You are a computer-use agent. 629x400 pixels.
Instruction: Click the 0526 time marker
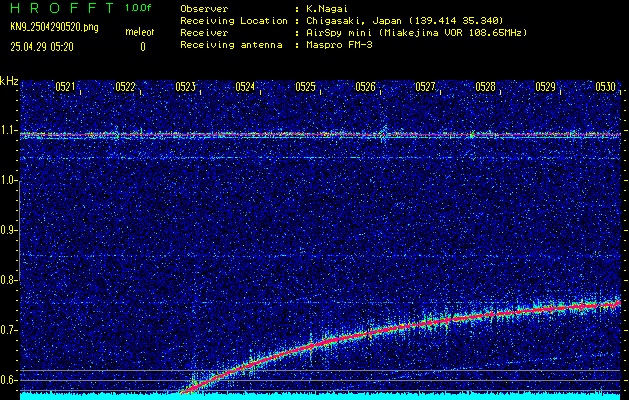(x=365, y=87)
